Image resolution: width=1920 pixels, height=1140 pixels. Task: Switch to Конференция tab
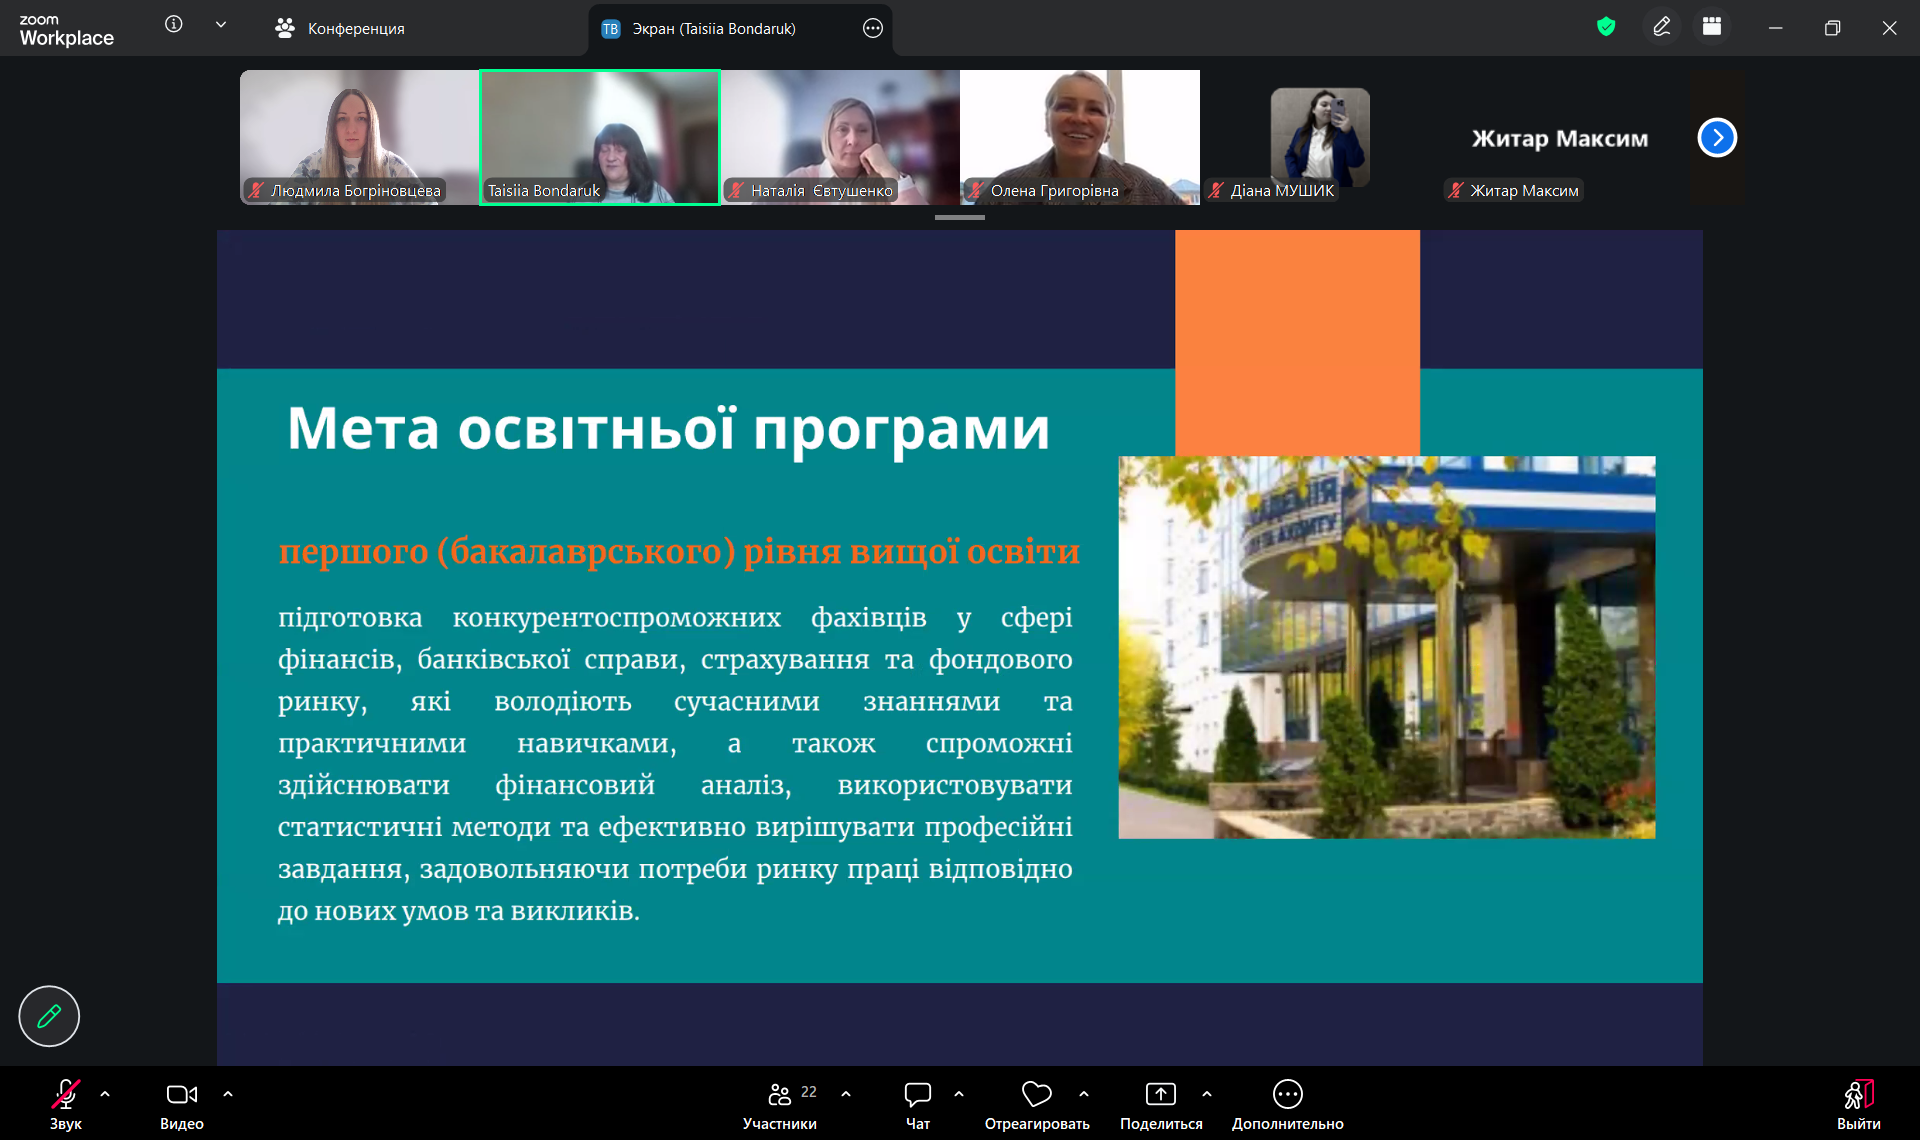tap(340, 28)
